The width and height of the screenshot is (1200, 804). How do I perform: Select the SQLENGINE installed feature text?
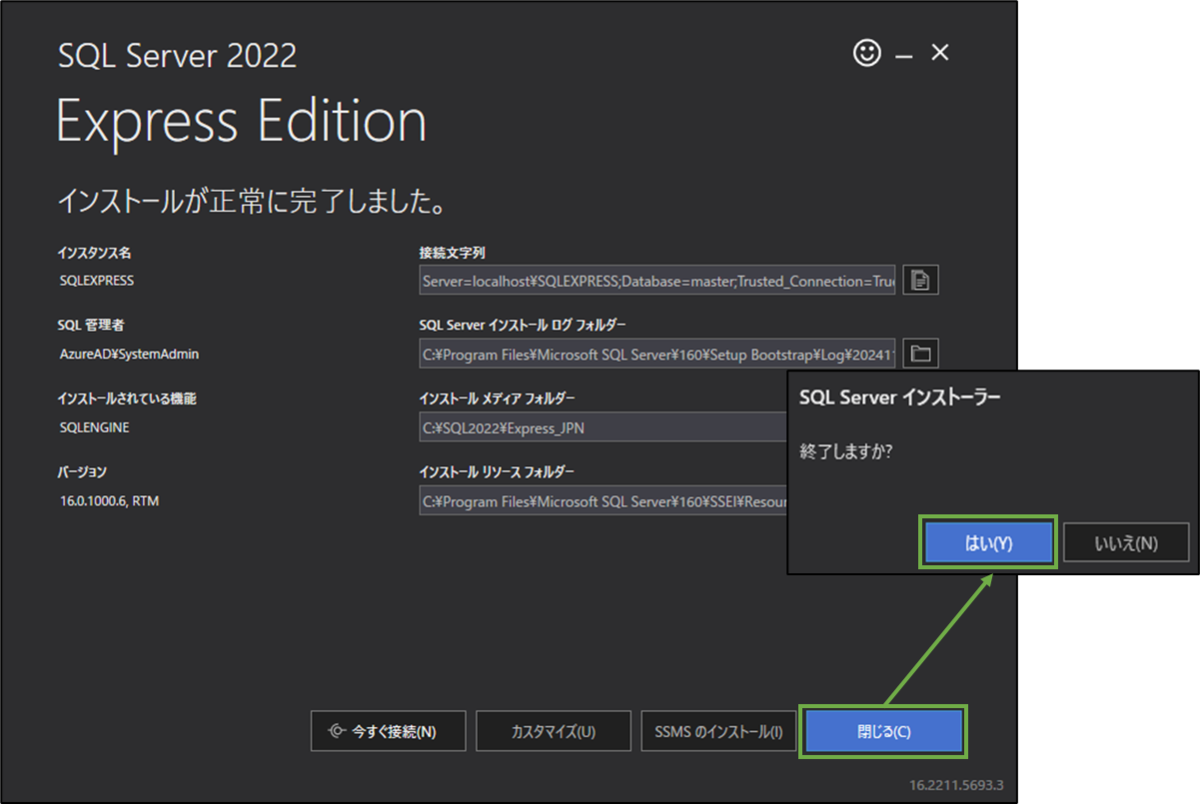point(94,427)
